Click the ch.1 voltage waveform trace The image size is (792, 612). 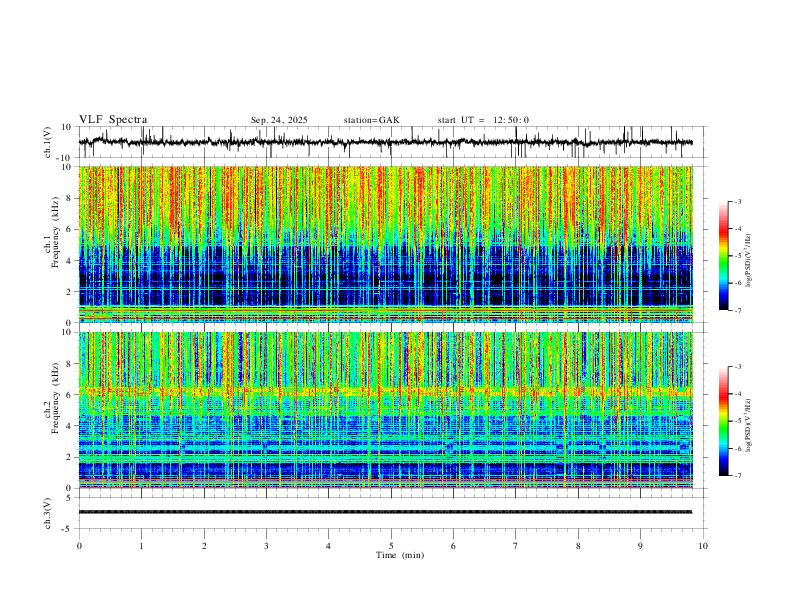tap(385, 142)
